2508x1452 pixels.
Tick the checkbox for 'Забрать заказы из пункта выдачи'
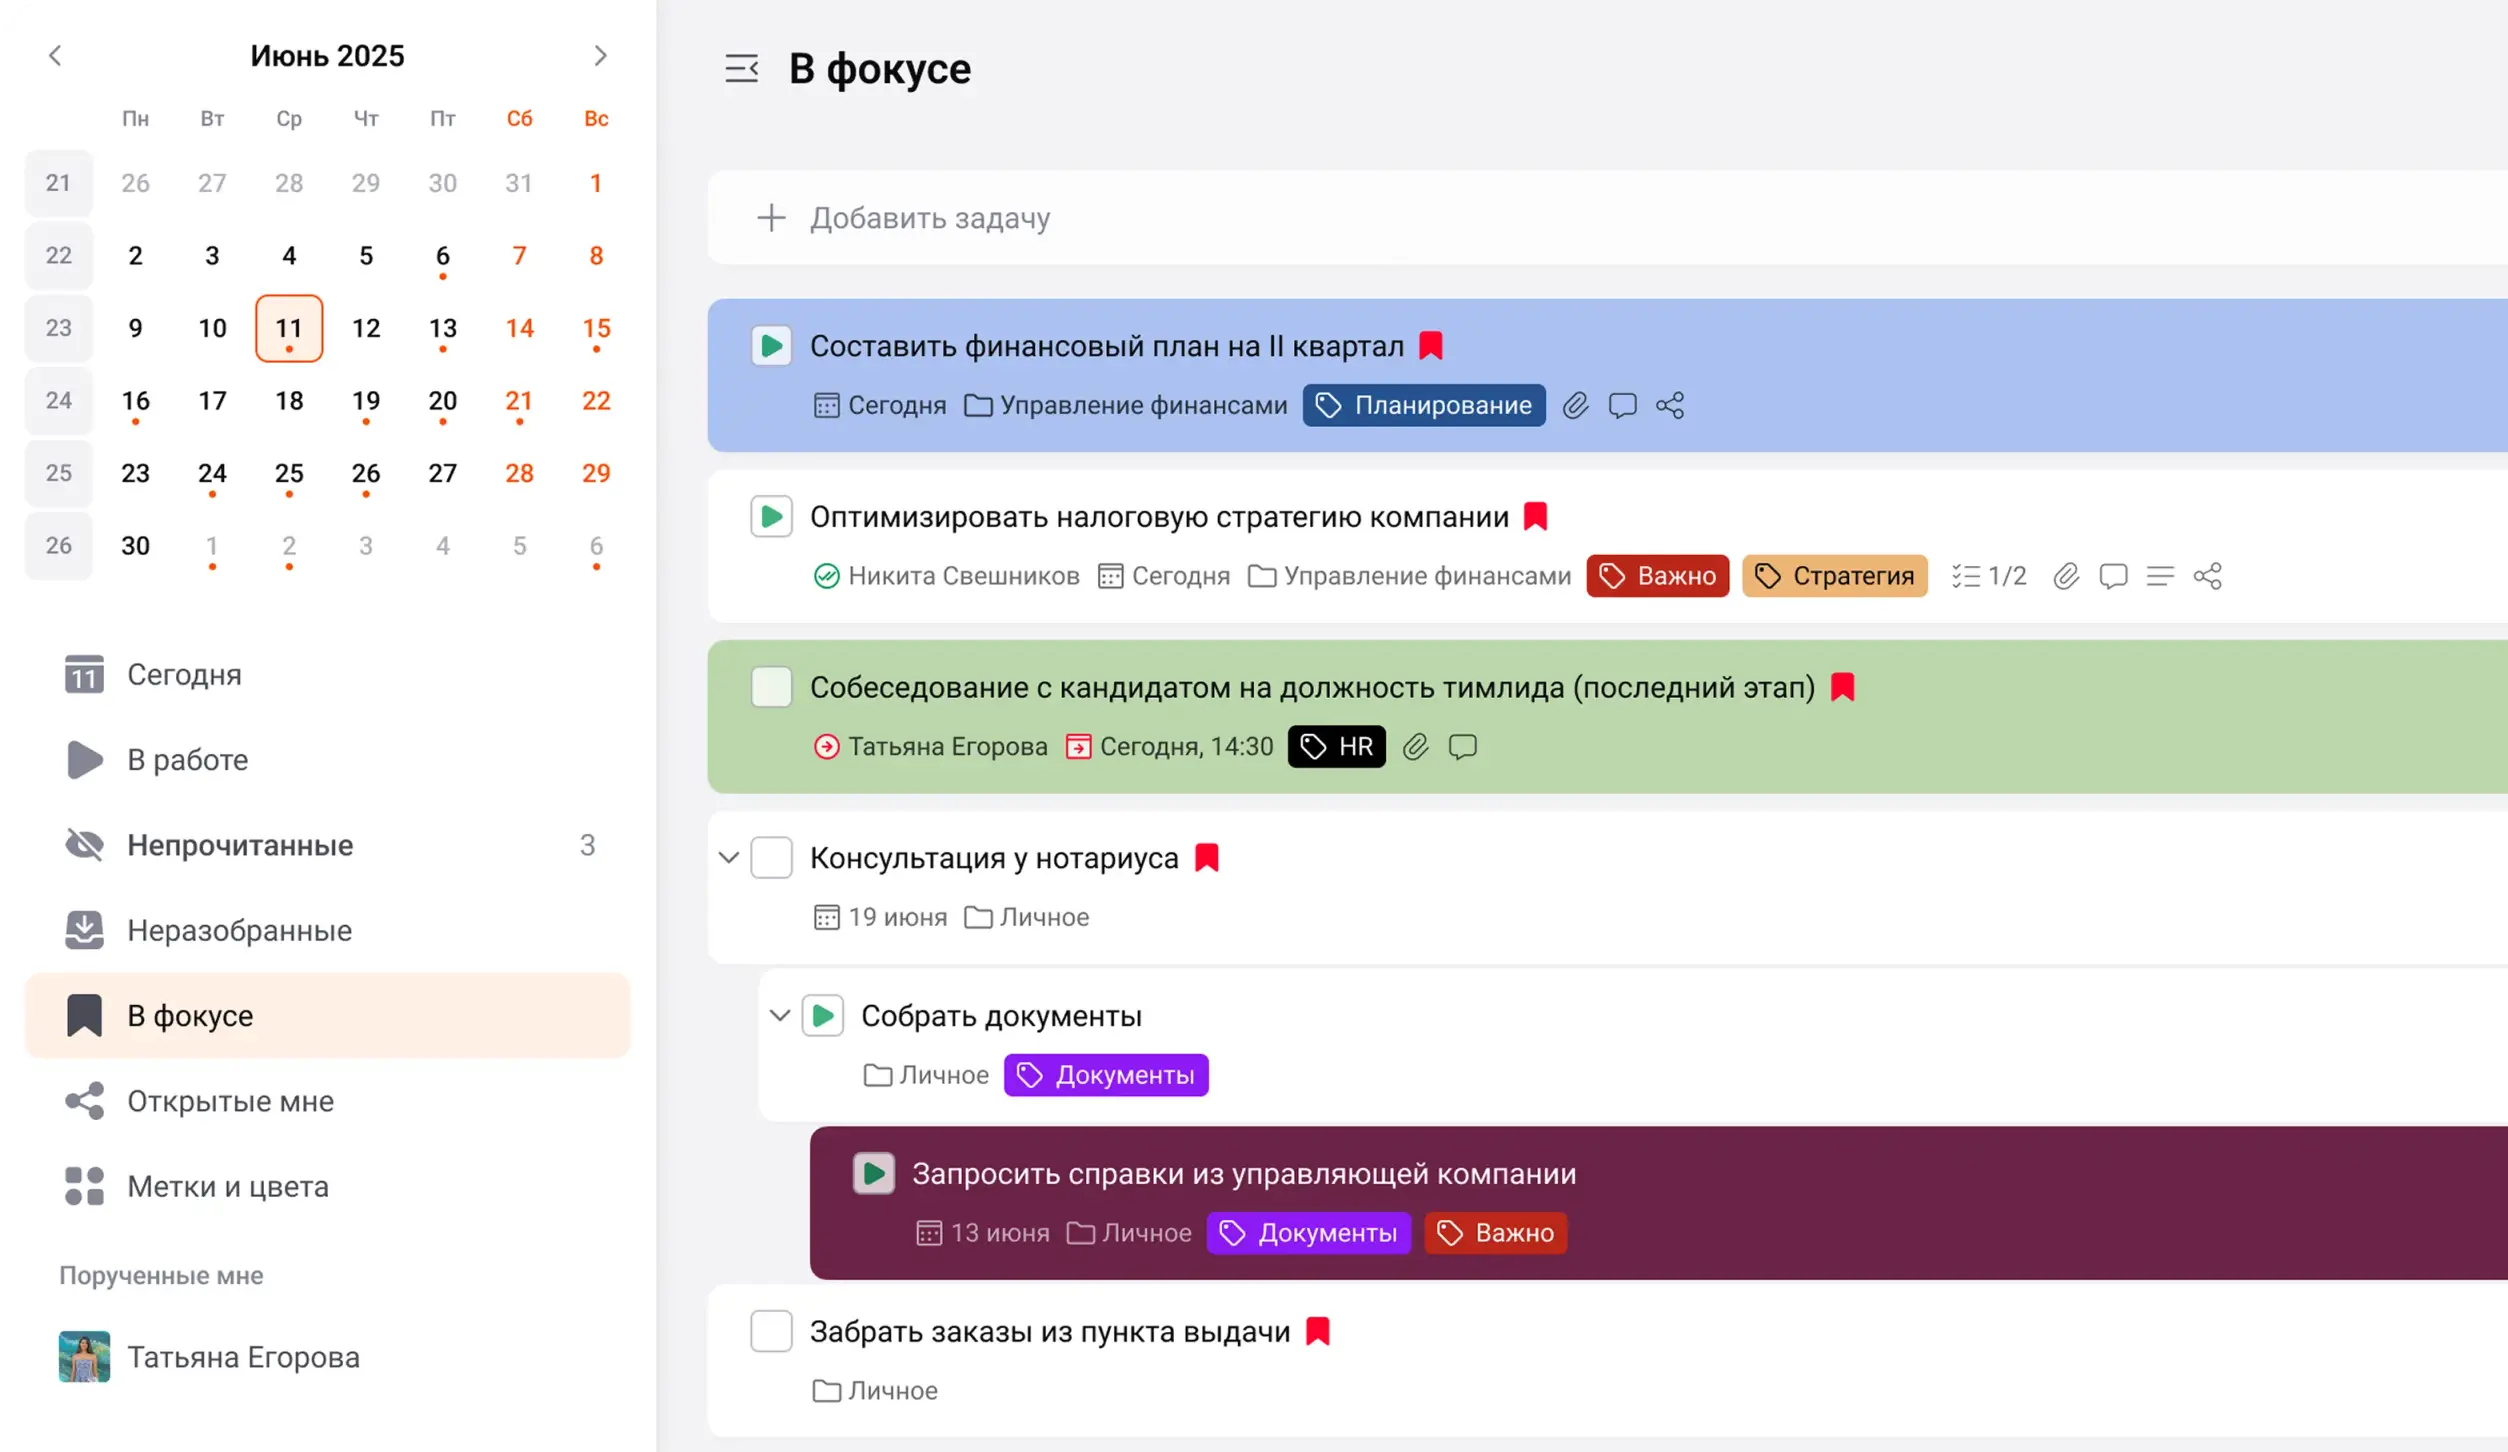[x=771, y=1331]
